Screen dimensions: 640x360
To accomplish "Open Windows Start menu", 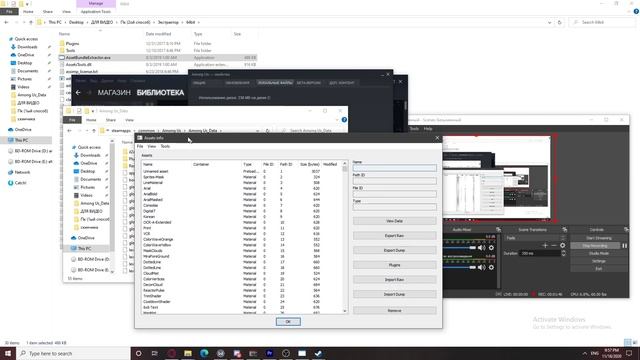I will click(8, 353).
